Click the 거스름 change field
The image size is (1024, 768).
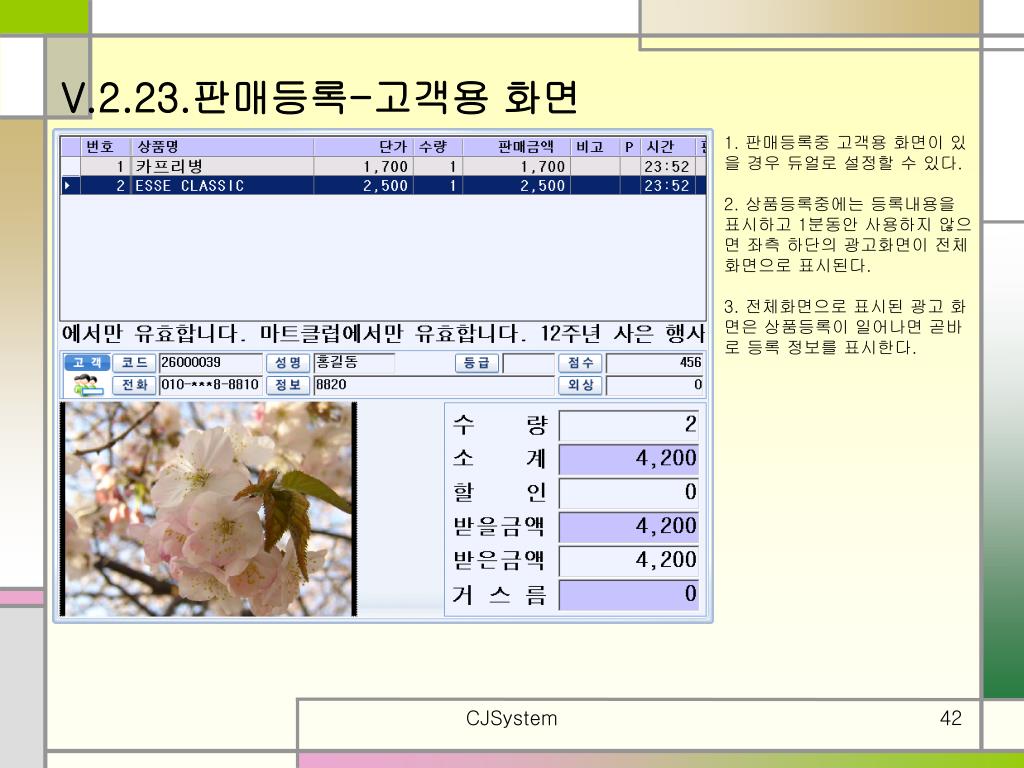(x=629, y=594)
